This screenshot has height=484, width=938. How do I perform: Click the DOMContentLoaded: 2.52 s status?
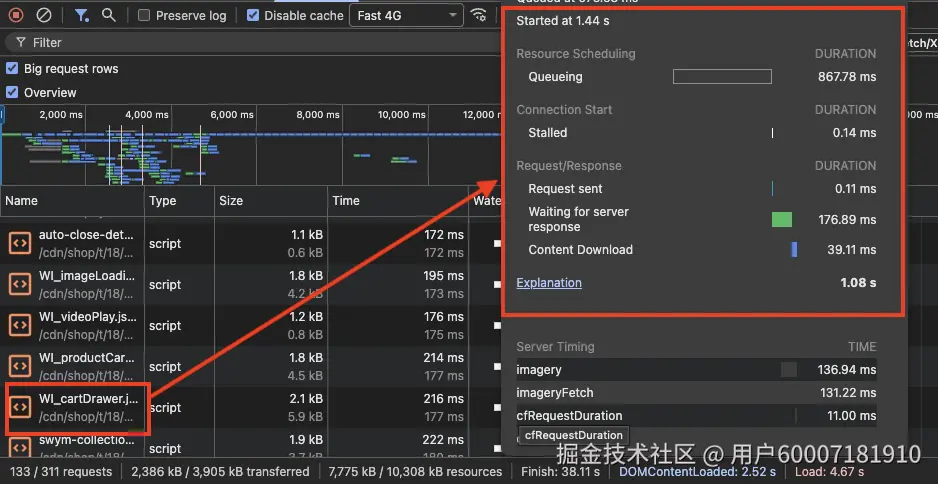coord(698,471)
